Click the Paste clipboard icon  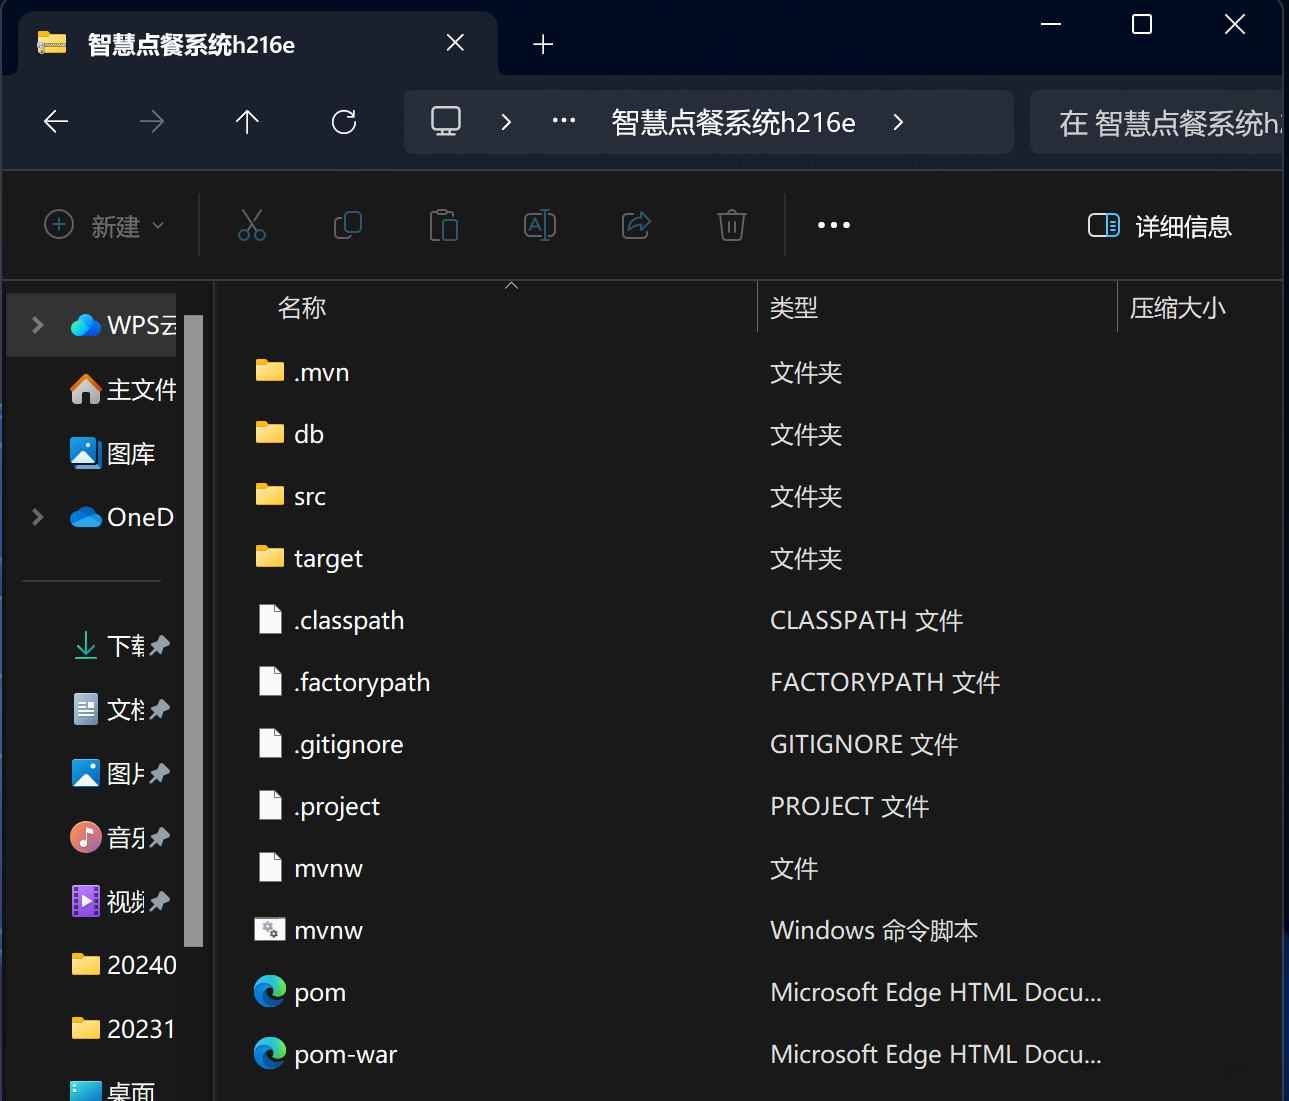(x=444, y=226)
